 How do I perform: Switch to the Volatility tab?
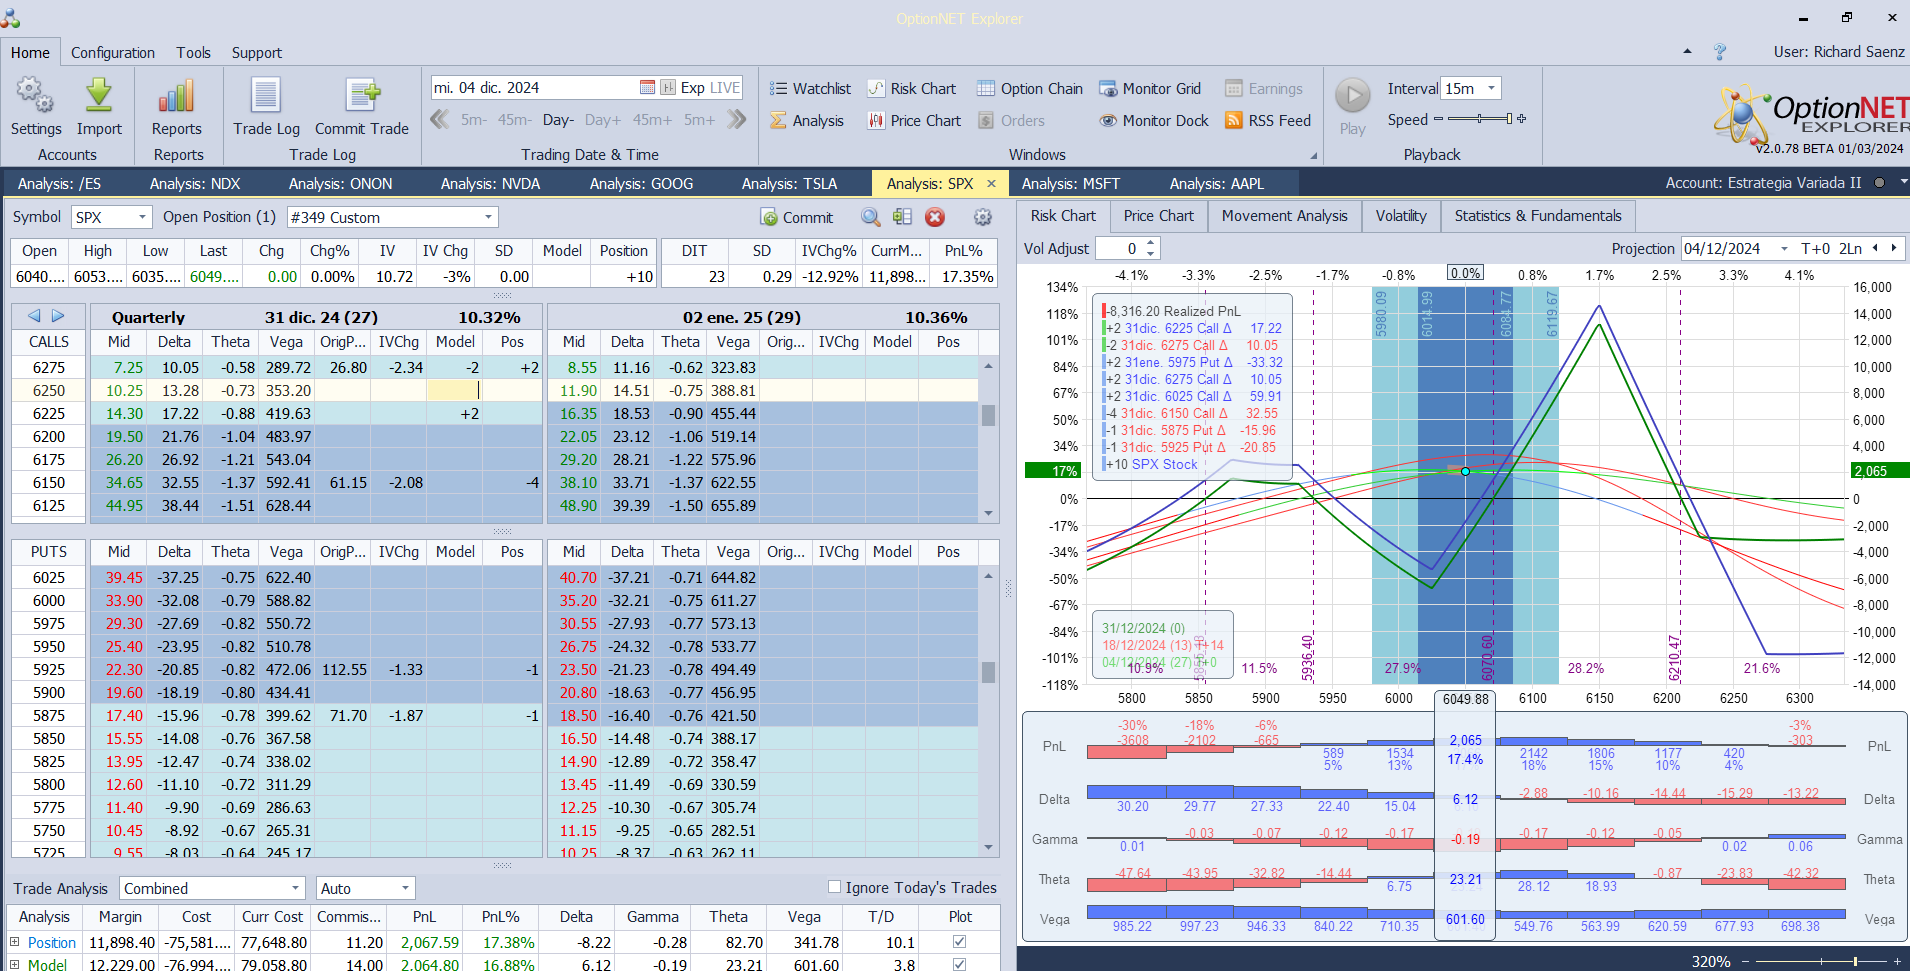[1401, 216]
